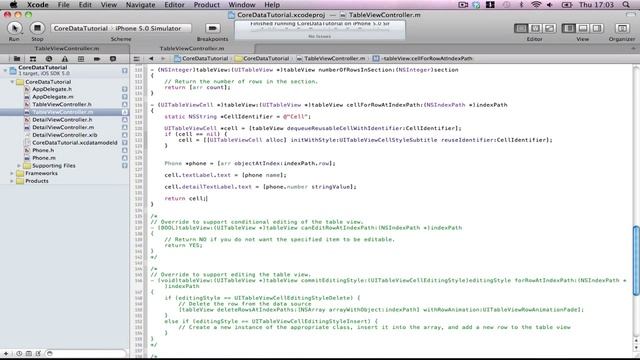Select Phone.h file

click(43, 150)
